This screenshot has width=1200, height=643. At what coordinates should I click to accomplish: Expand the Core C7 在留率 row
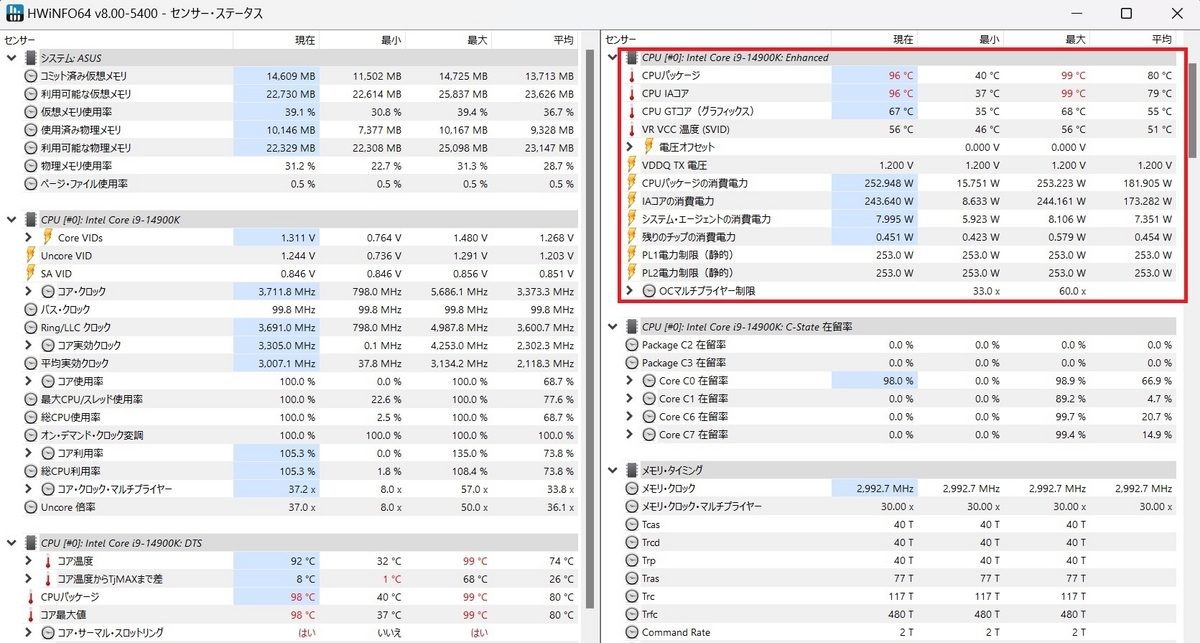tap(630, 435)
